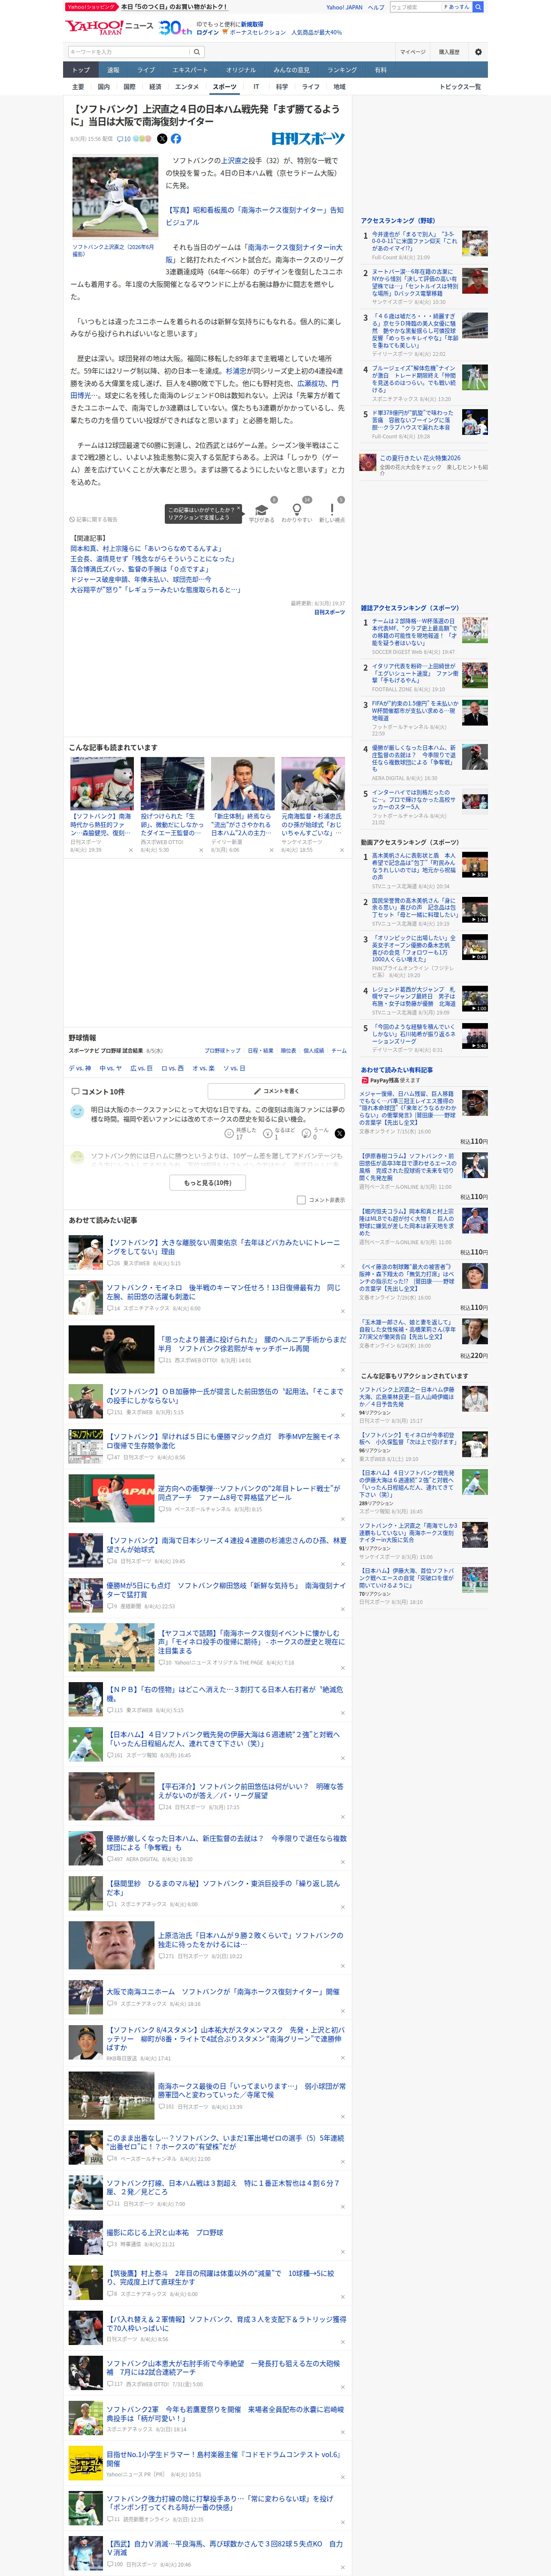Click the top web search button

click(x=478, y=7)
